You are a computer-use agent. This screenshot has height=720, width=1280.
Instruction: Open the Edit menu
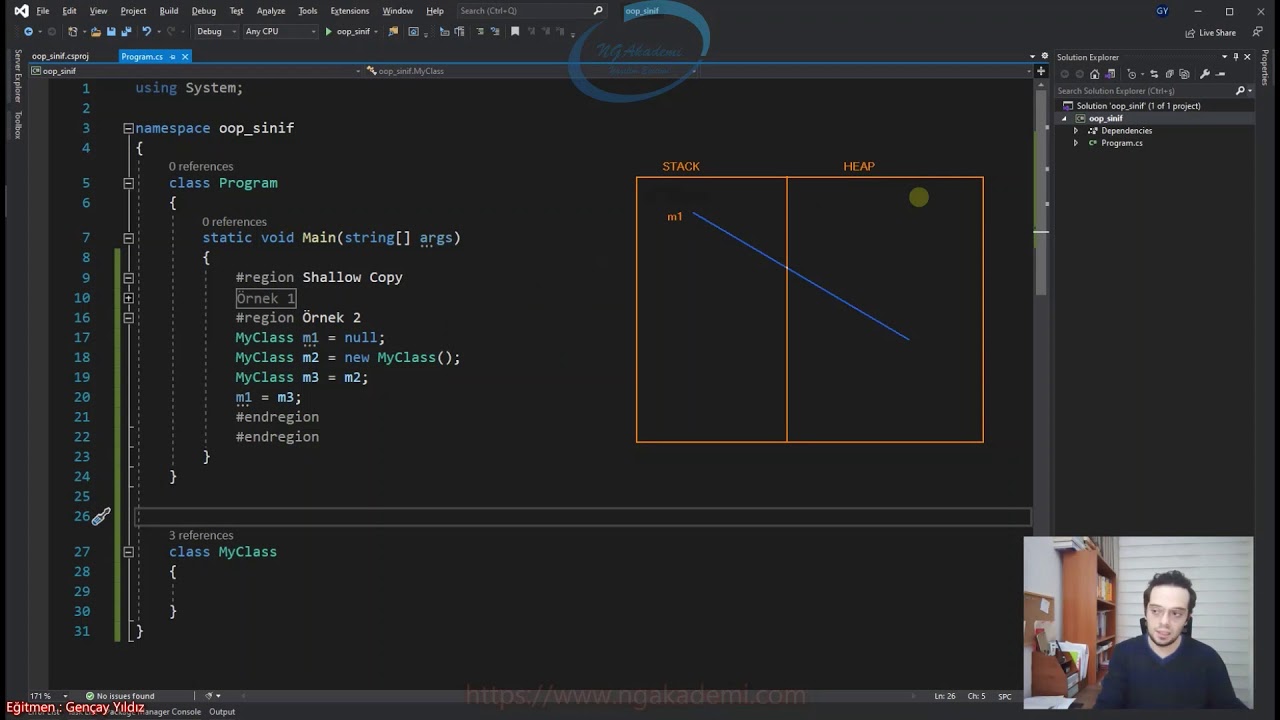coord(69,11)
